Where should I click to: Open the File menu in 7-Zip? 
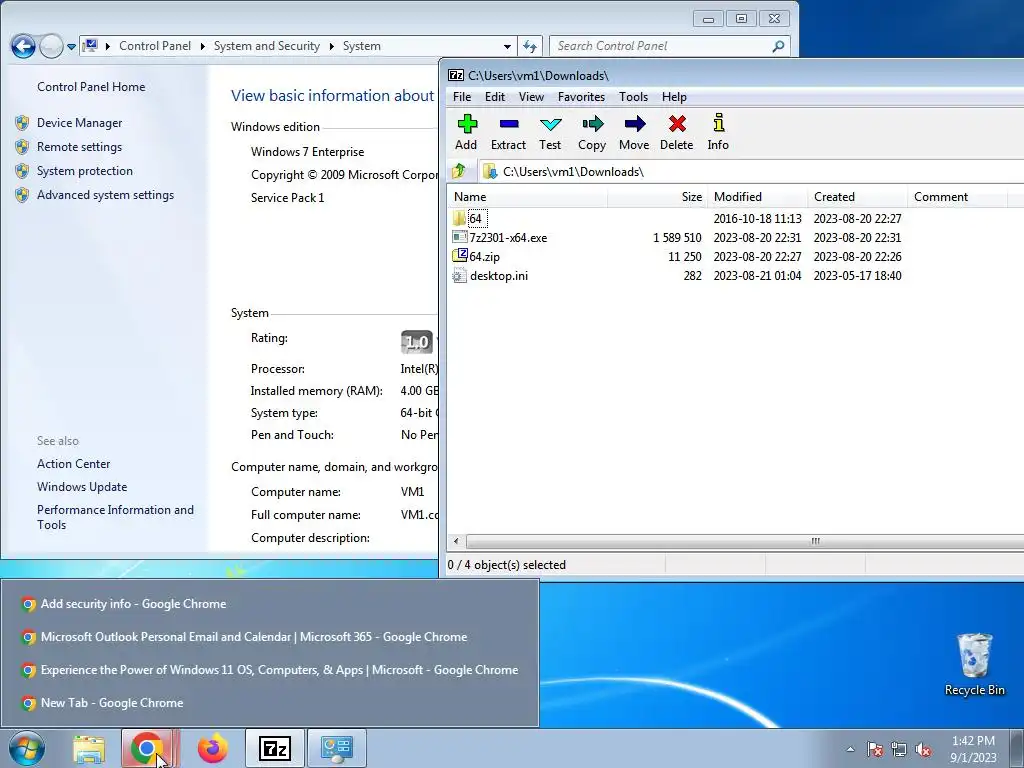coord(462,97)
